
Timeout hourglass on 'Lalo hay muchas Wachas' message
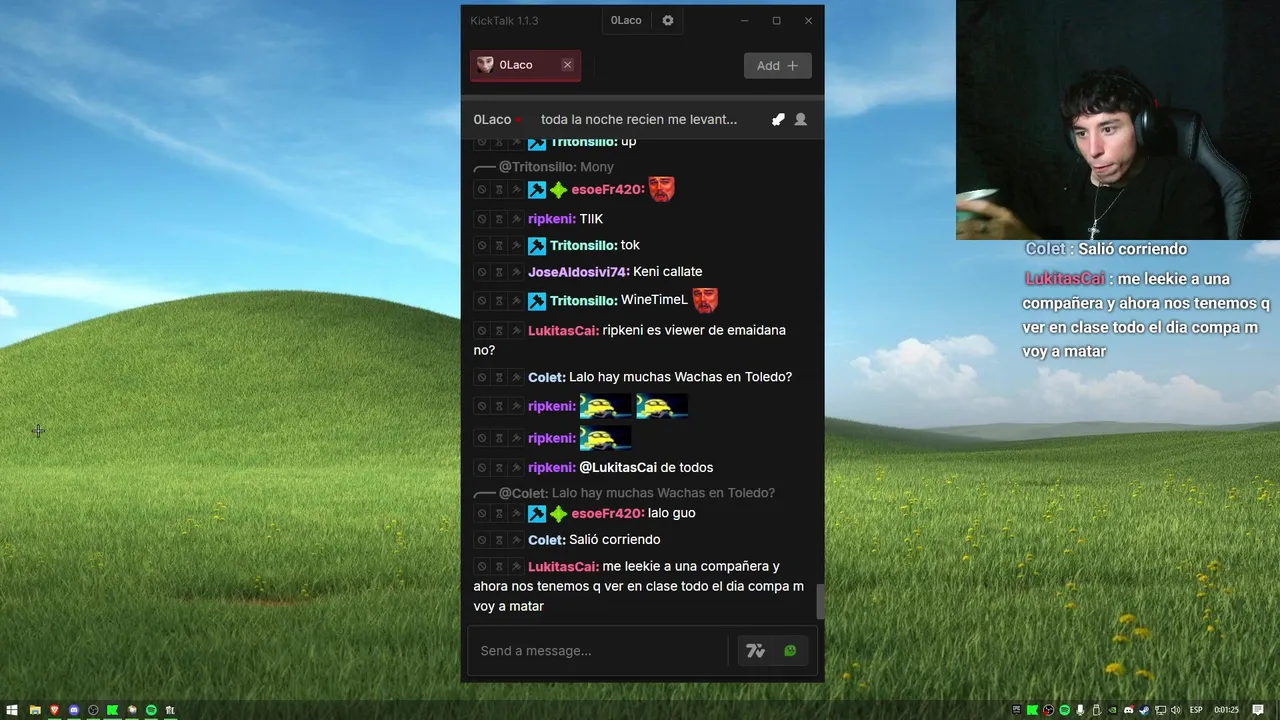point(499,377)
